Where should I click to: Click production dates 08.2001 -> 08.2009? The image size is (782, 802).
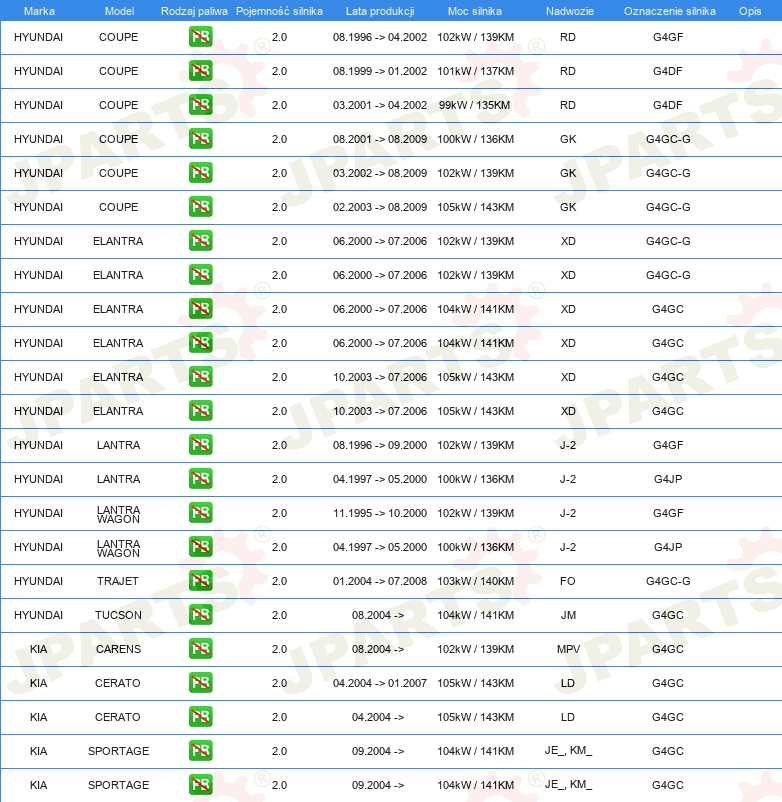click(x=379, y=139)
